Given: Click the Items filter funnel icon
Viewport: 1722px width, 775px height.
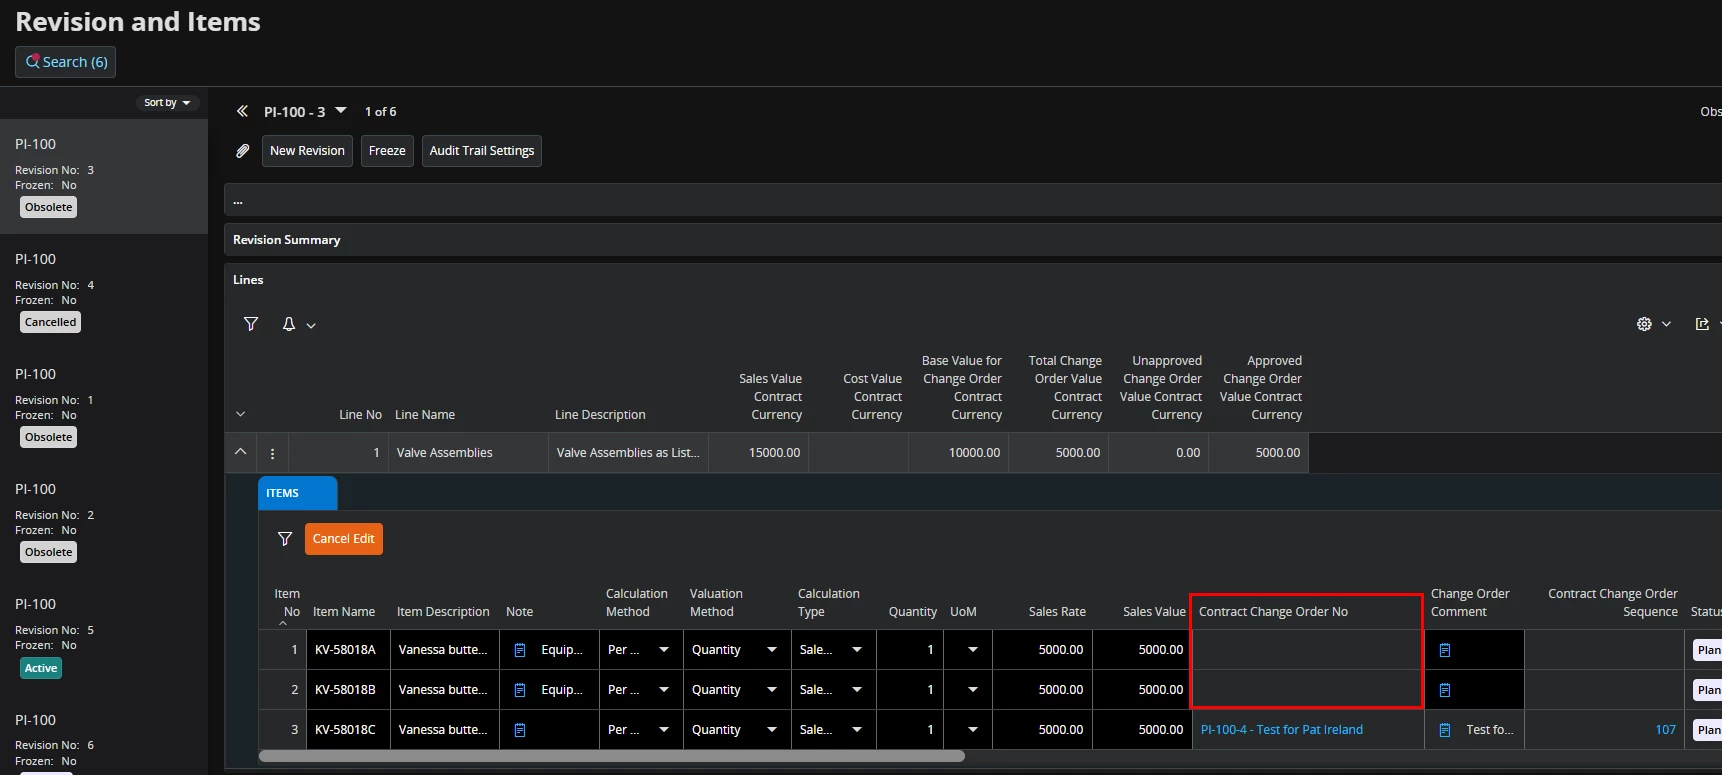Looking at the screenshot, I should [x=285, y=539].
